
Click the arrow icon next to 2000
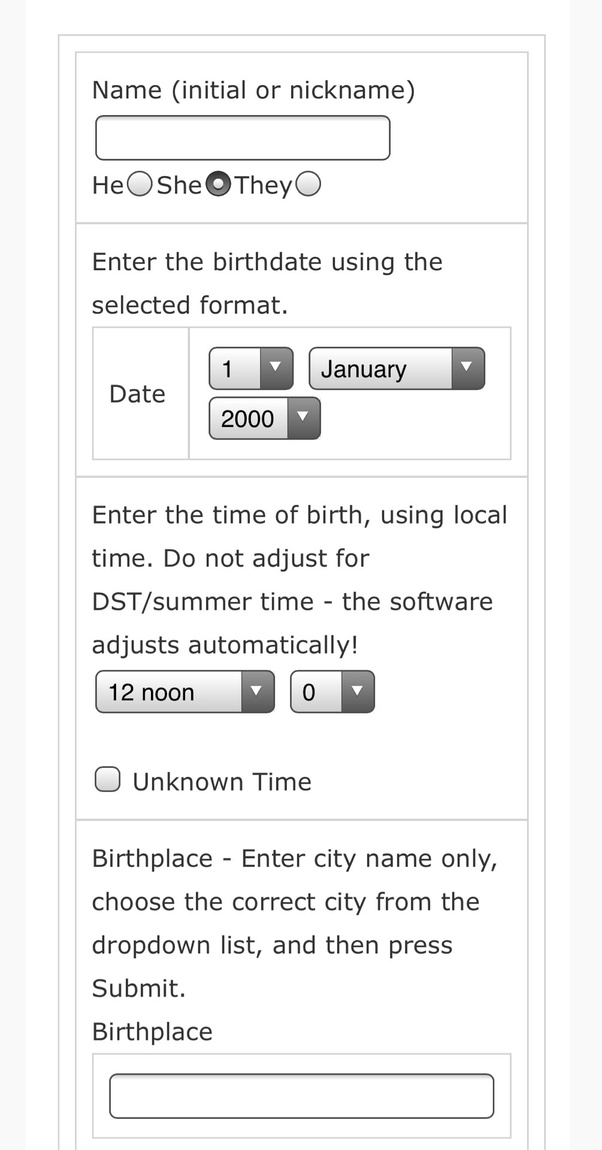[x=303, y=418]
